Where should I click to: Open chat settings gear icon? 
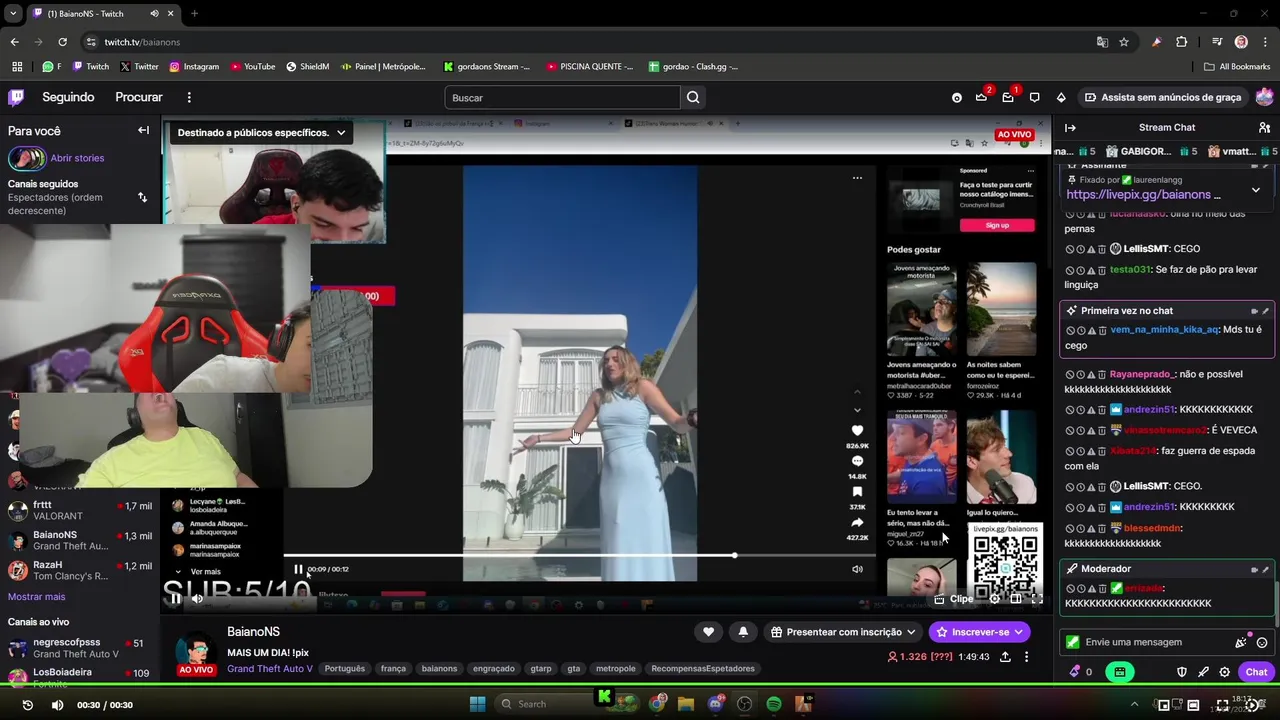(1224, 672)
